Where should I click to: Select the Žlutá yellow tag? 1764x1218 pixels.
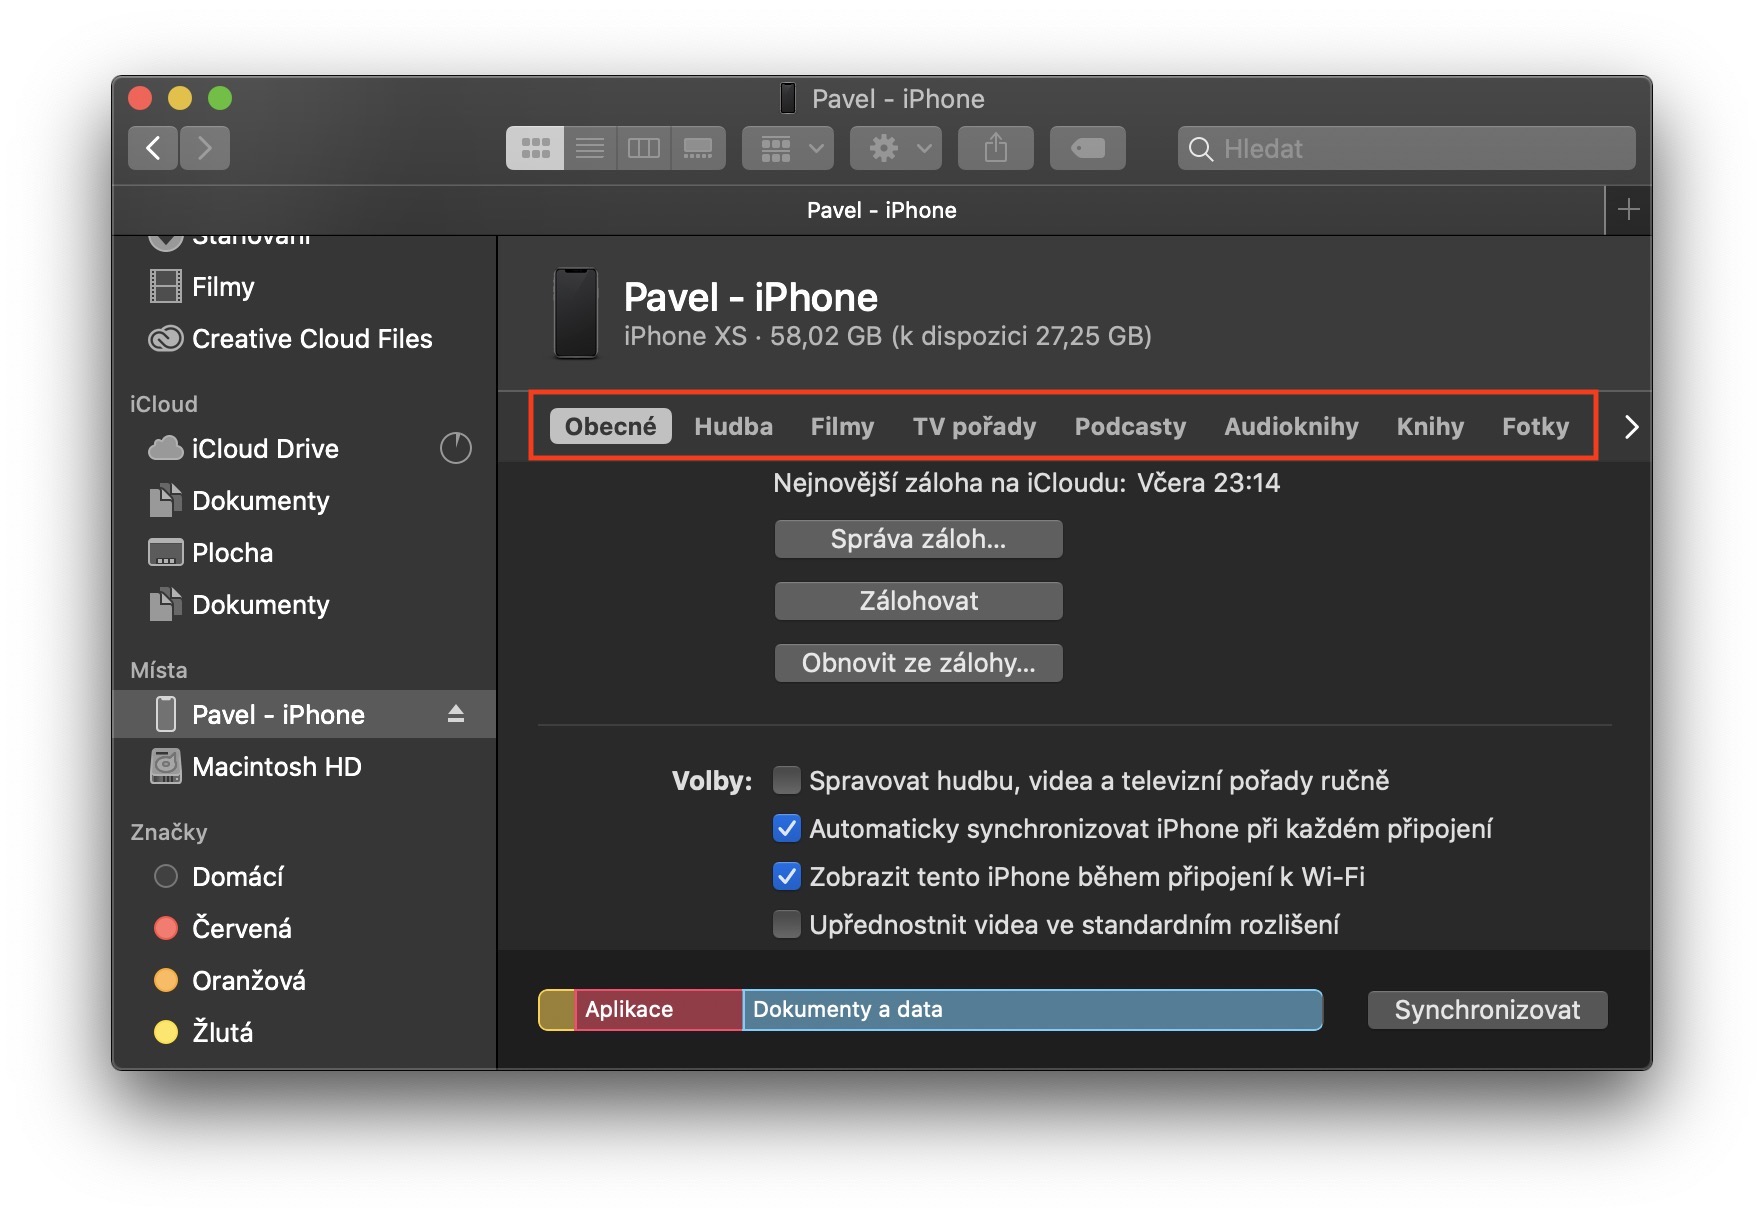304,1033
